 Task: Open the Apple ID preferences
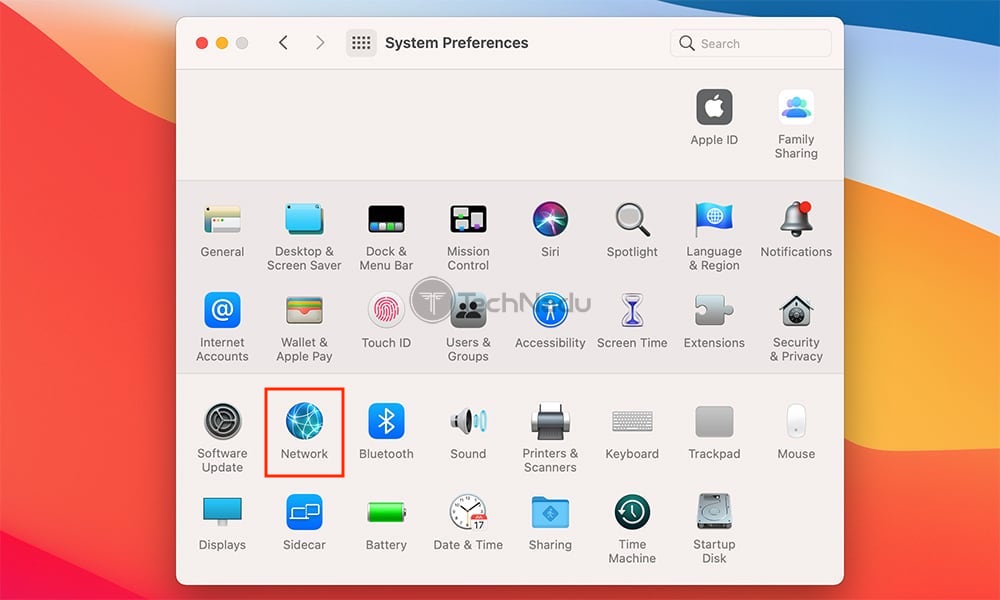click(x=714, y=107)
